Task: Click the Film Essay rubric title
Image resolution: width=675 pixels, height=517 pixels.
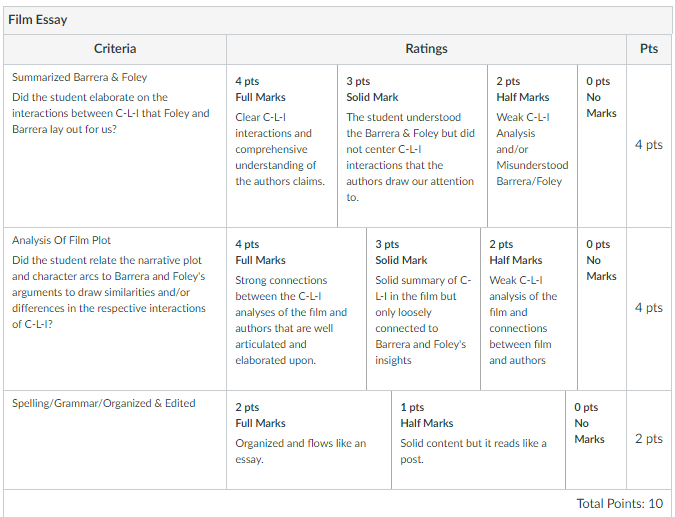Action: click(x=38, y=20)
